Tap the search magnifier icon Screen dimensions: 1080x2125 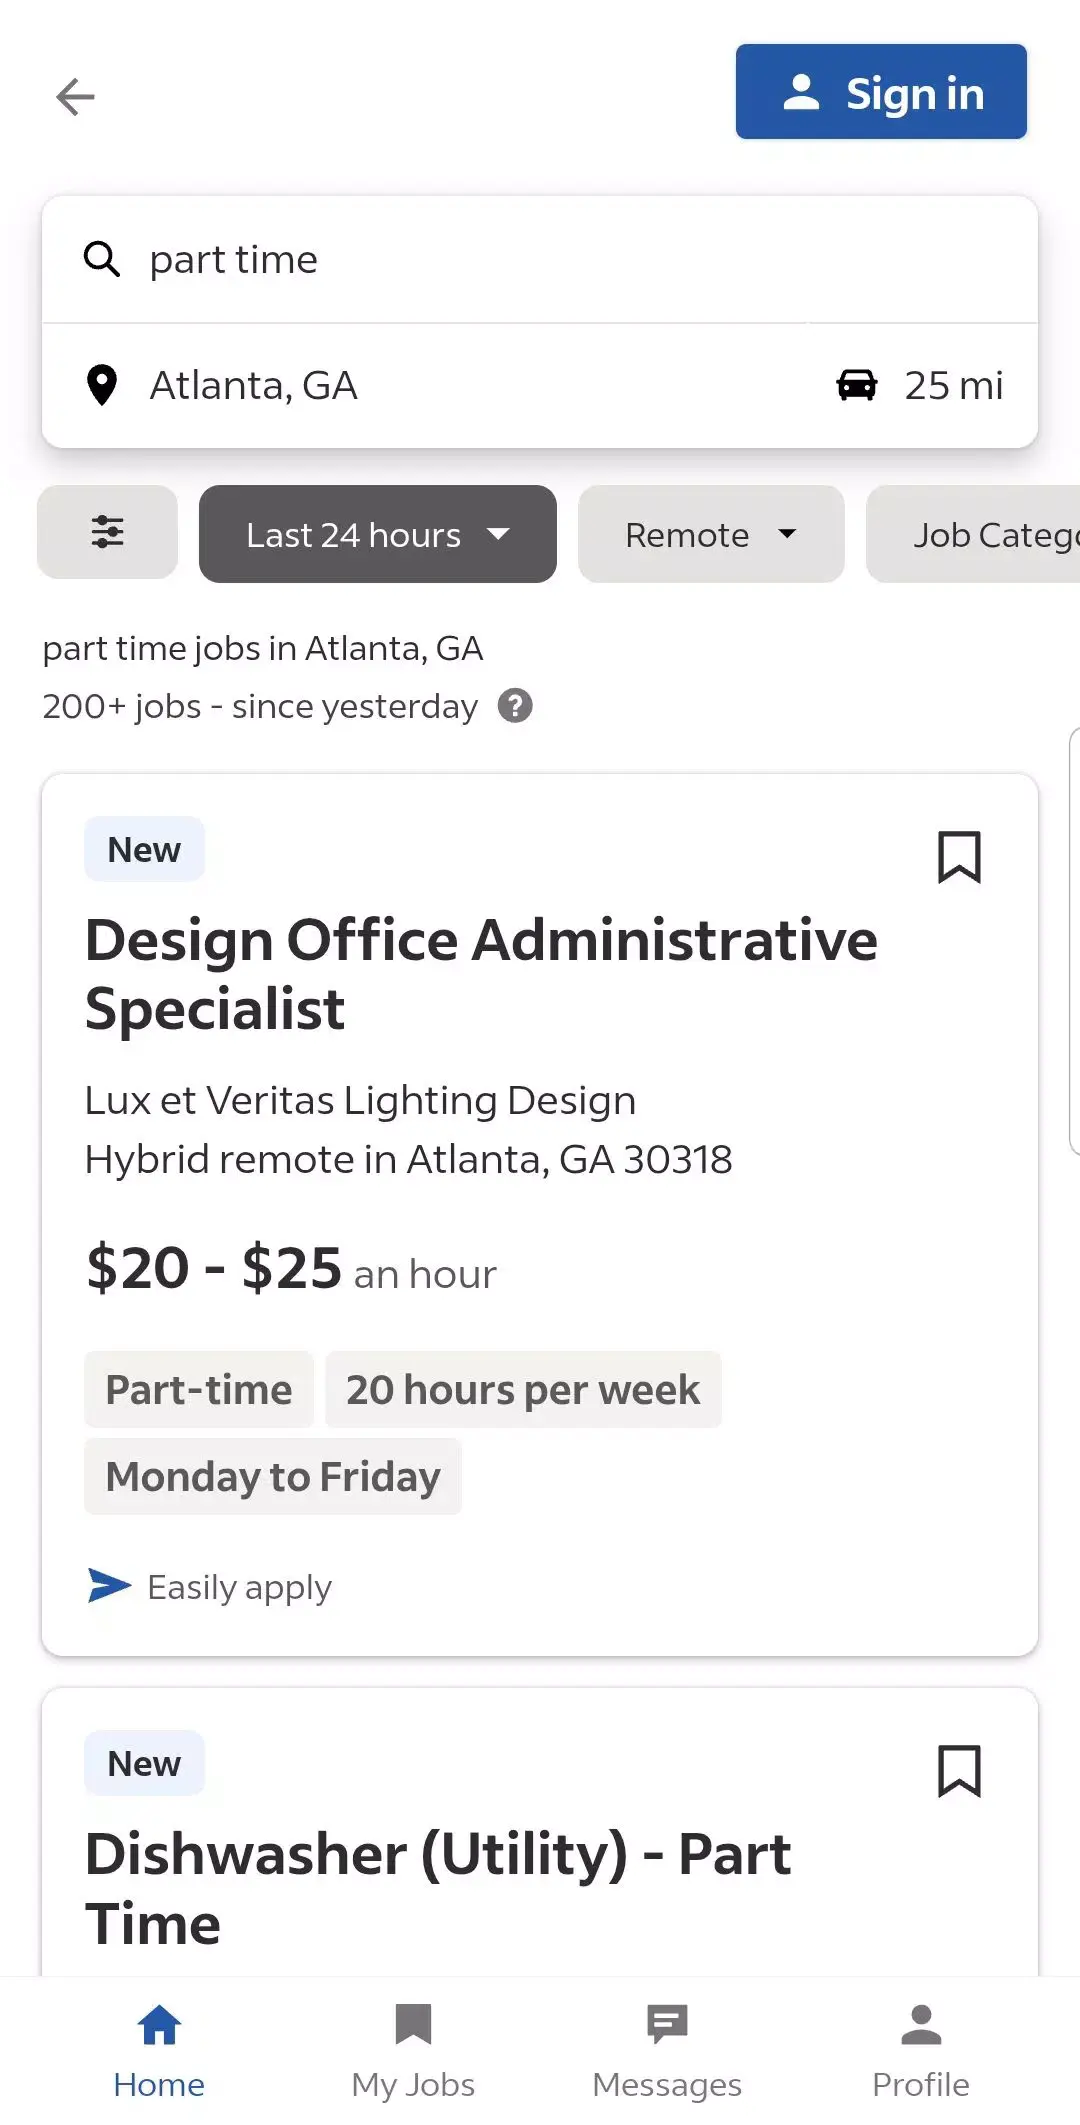(x=102, y=259)
